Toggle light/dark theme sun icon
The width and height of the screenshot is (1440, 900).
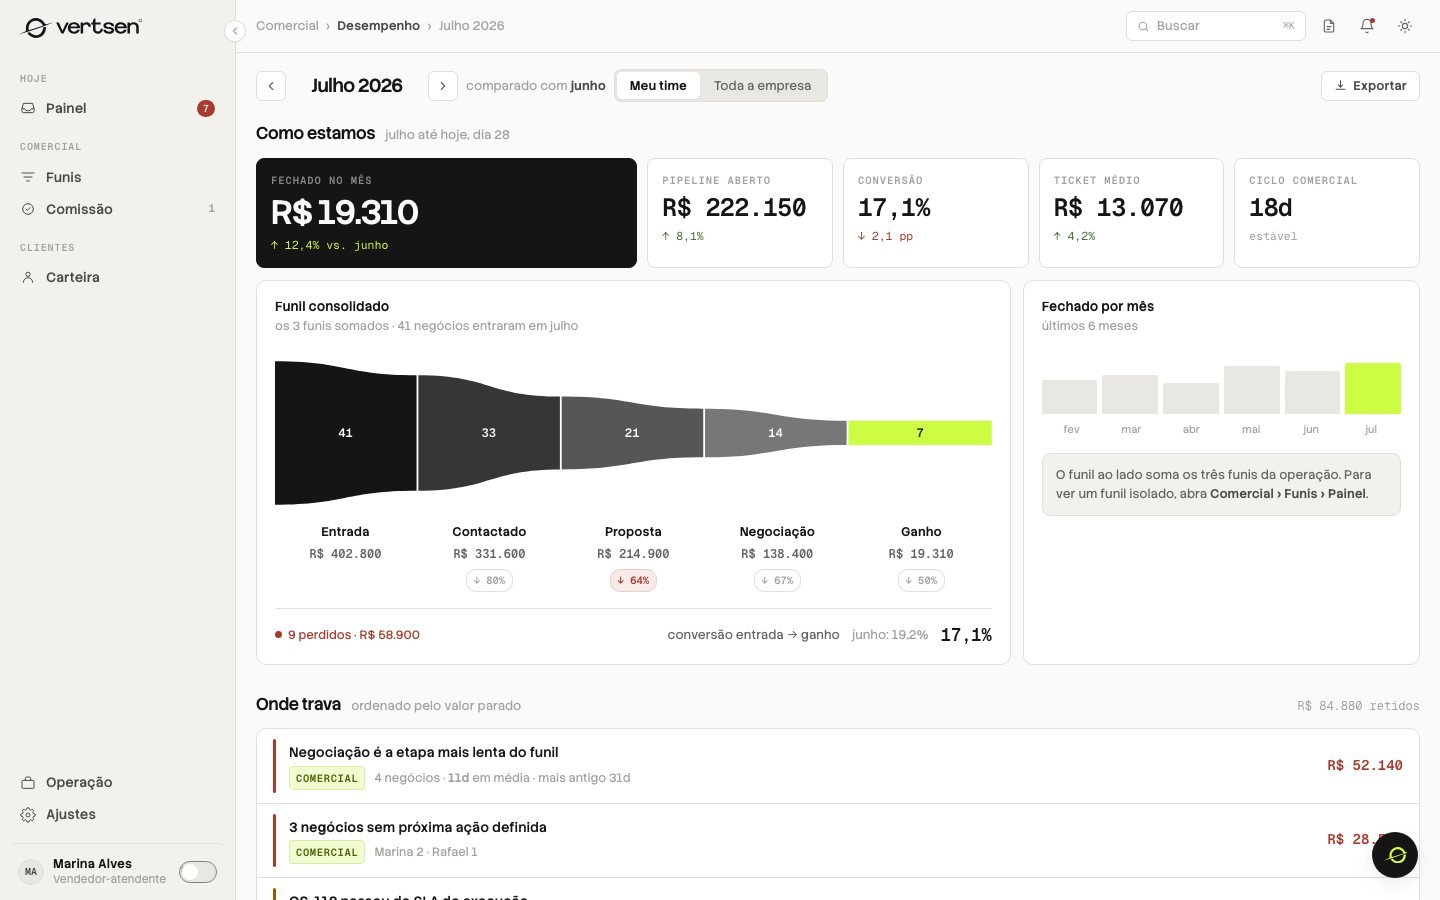click(x=1405, y=26)
